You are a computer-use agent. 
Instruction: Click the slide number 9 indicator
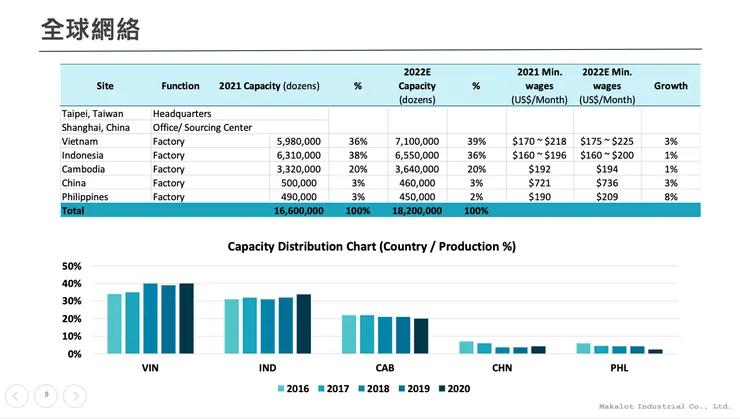pyautogui.click(x=46, y=395)
